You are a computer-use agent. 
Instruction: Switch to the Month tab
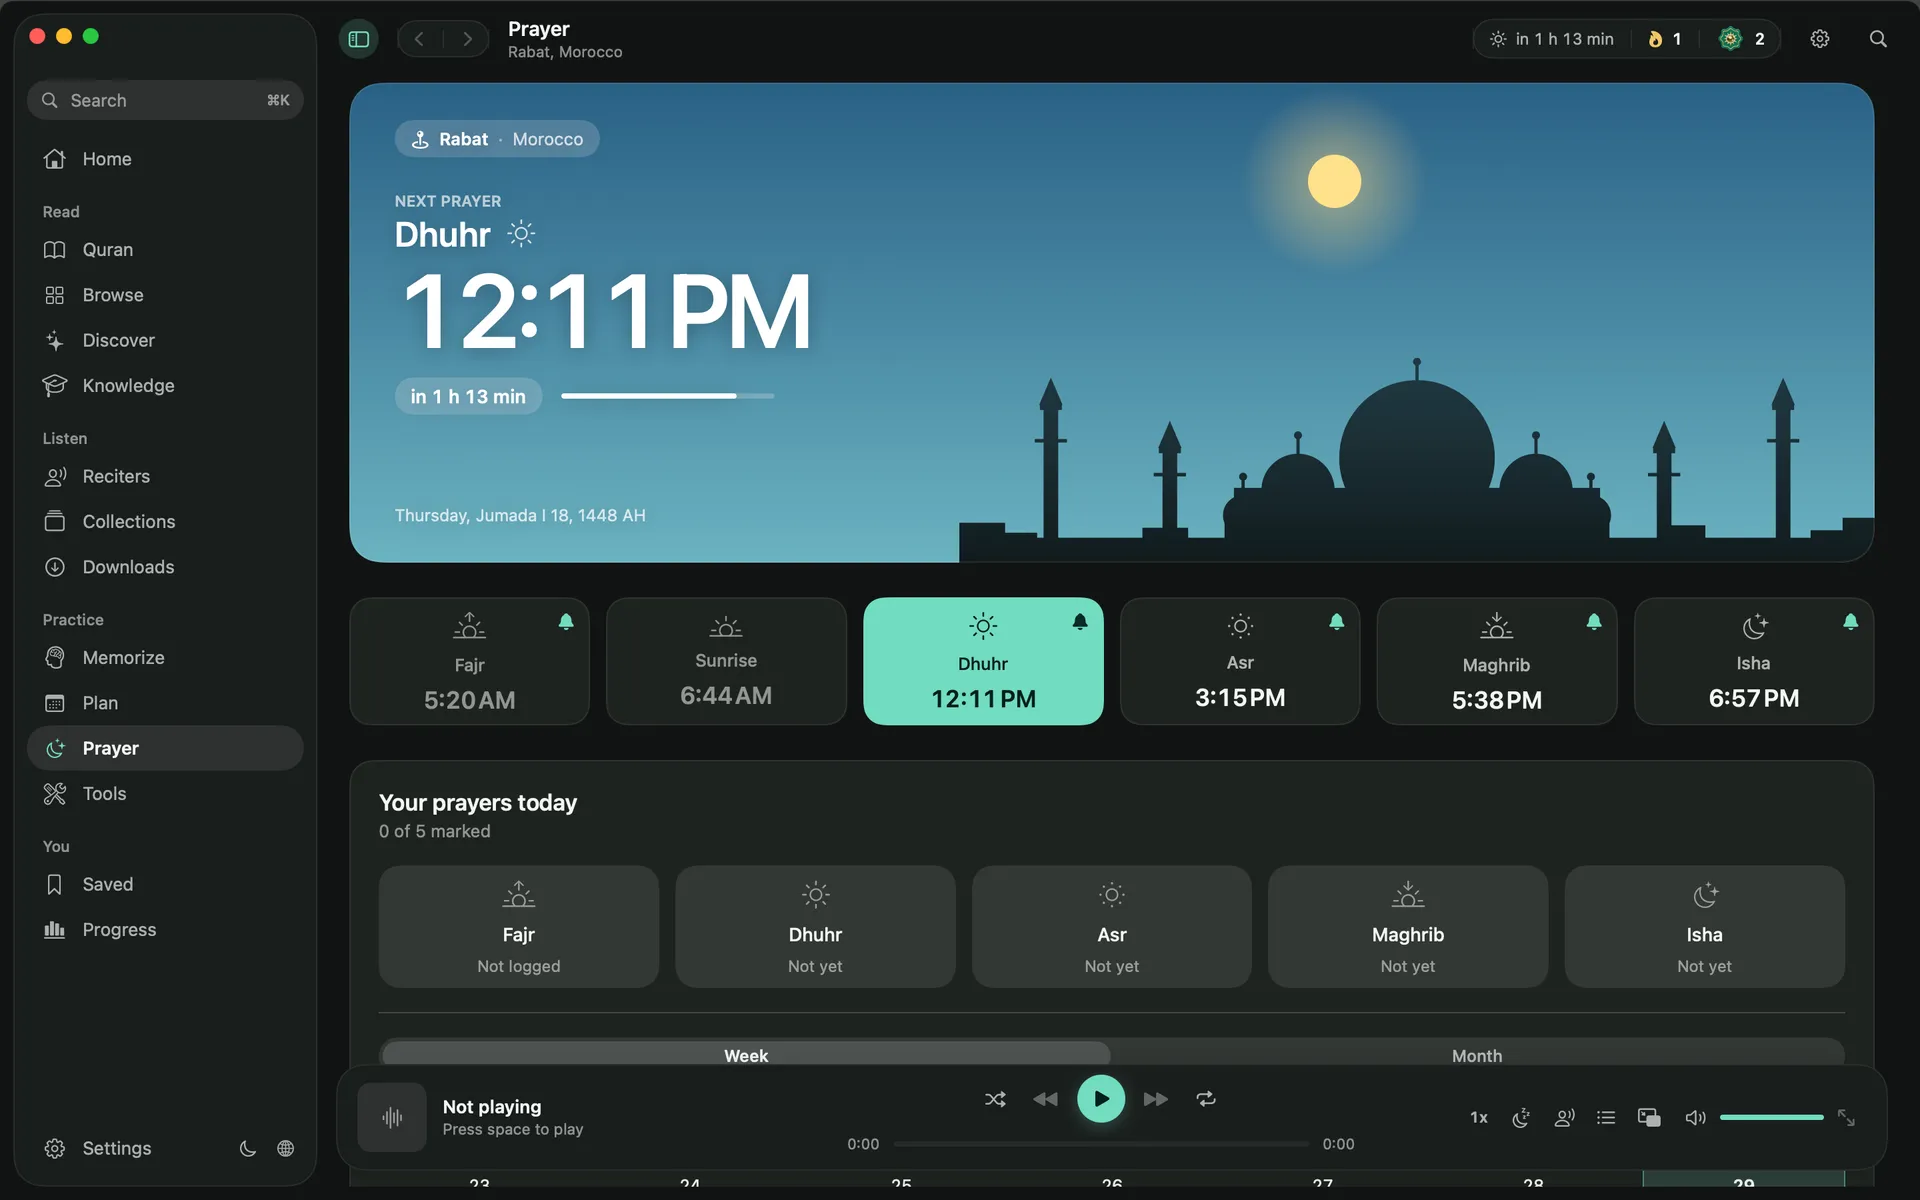click(1477, 1055)
